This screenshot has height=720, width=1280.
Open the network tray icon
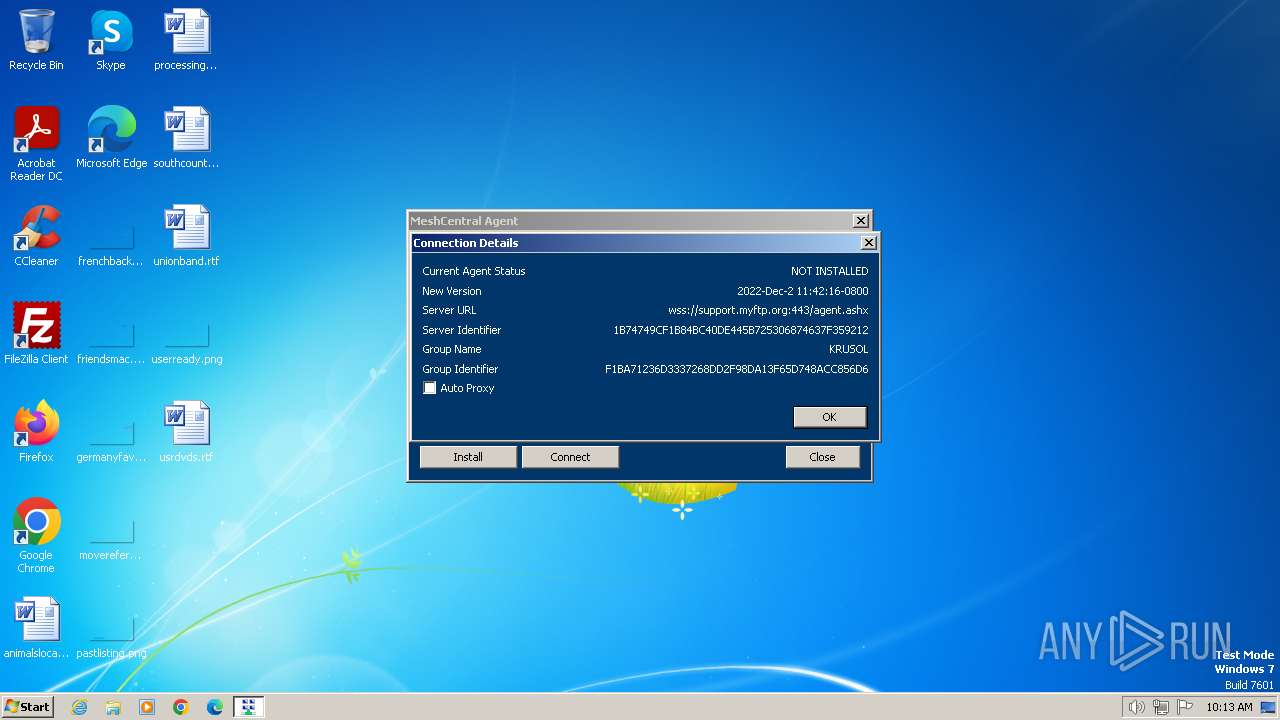point(1161,707)
